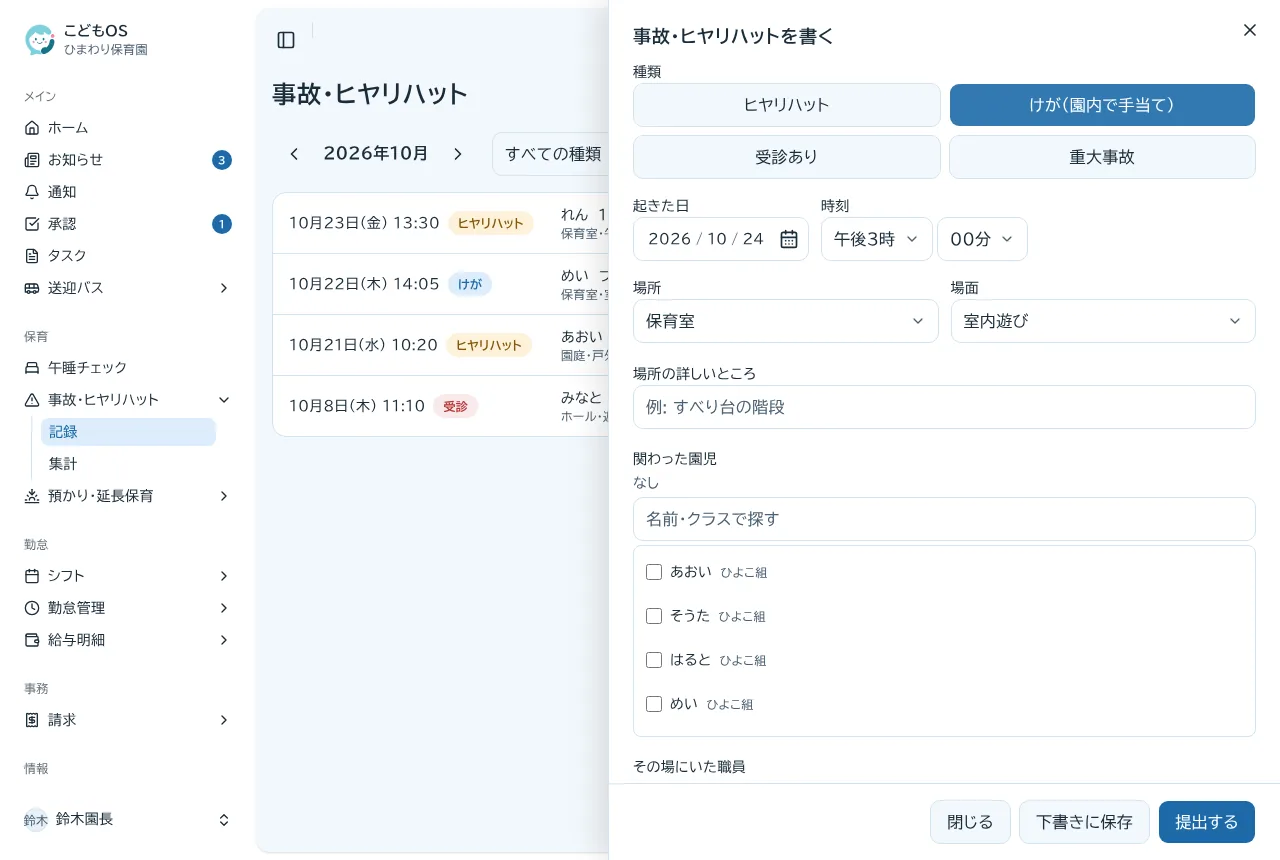Image resolution: width=1280 pixels, height=860 pixels.
Task: Select the 受診あり type option
Action: point(787,157)
